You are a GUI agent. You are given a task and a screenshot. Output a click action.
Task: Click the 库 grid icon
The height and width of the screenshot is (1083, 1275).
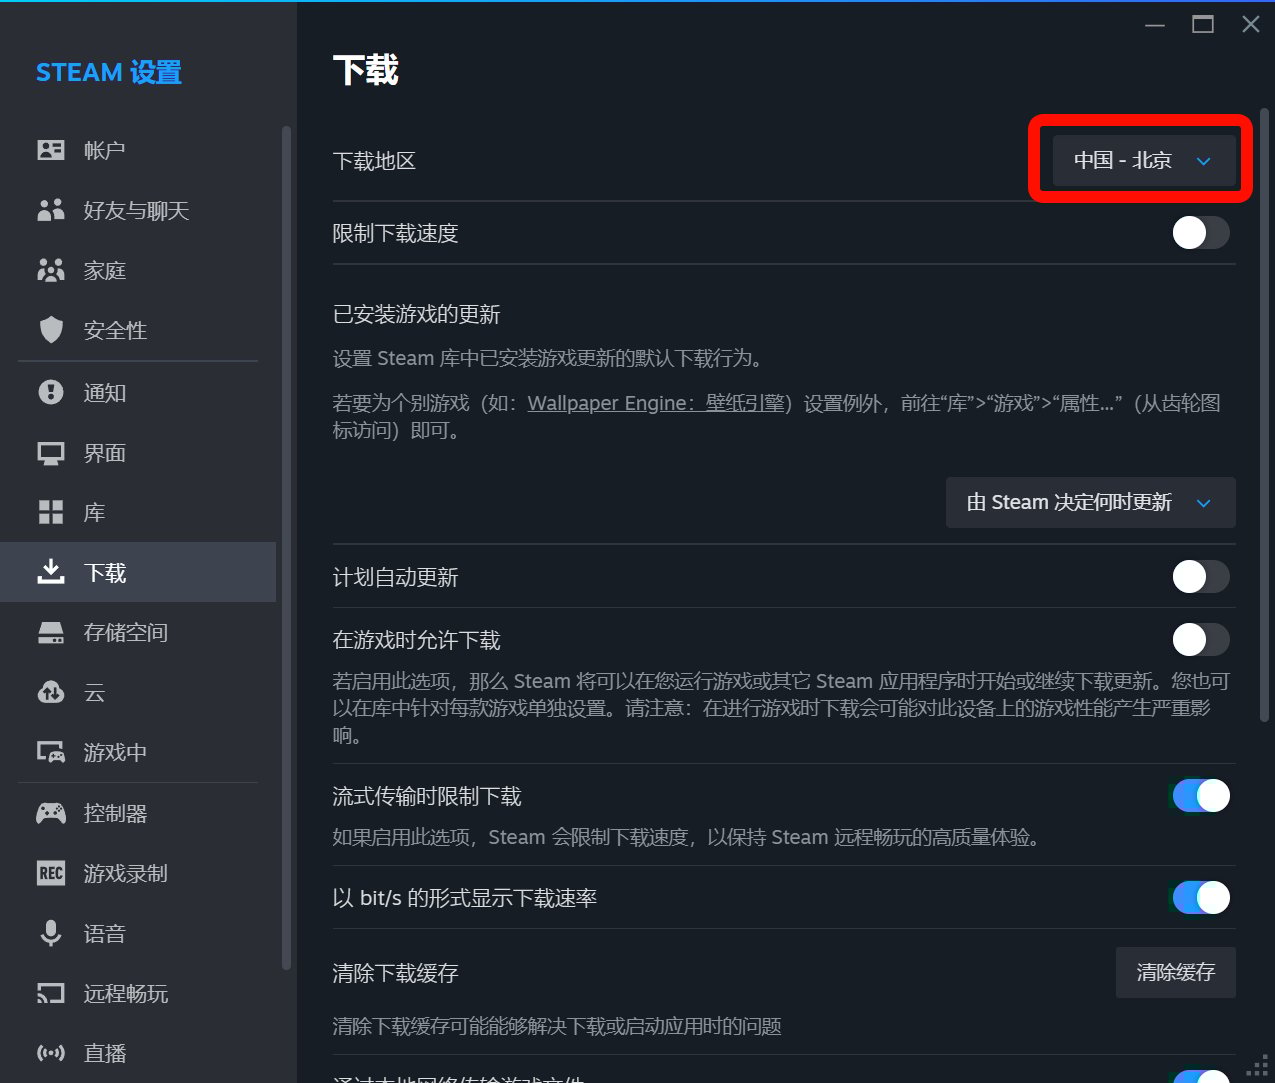pyautogui.click(x=51, y=513)
